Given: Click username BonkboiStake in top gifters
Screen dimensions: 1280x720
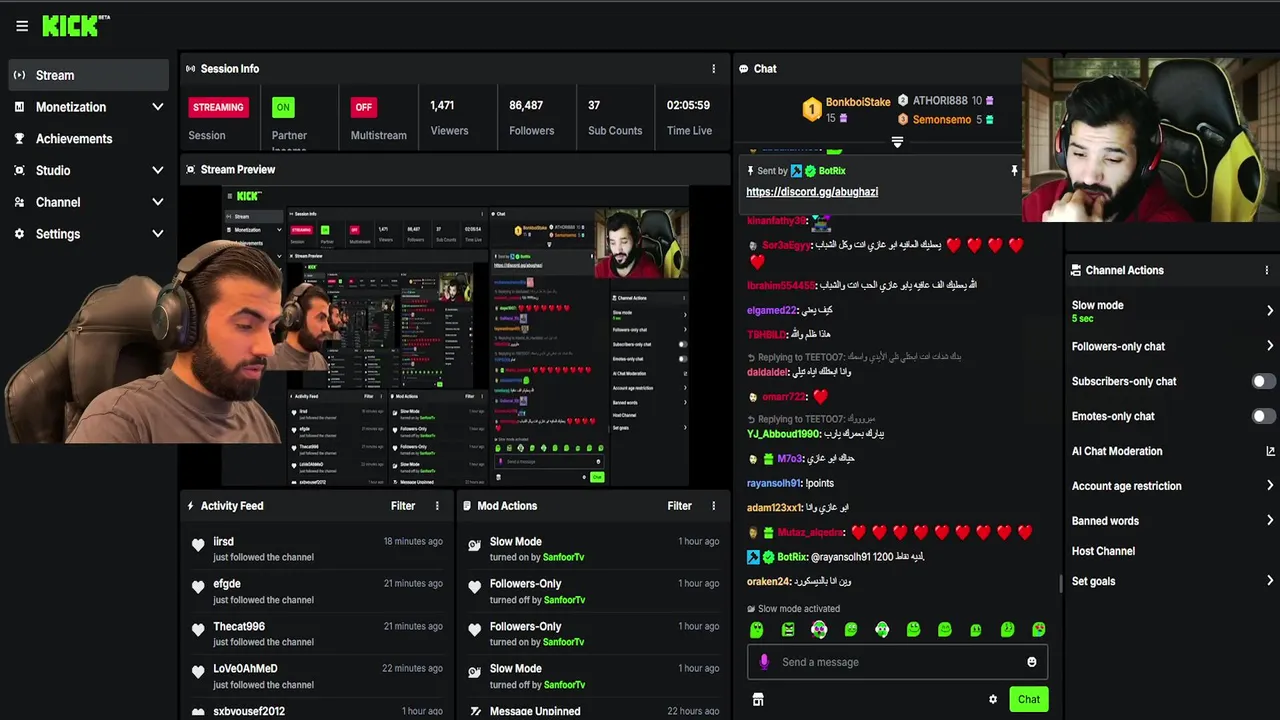Looking at the screenshot, I should (x=858, y=102).
